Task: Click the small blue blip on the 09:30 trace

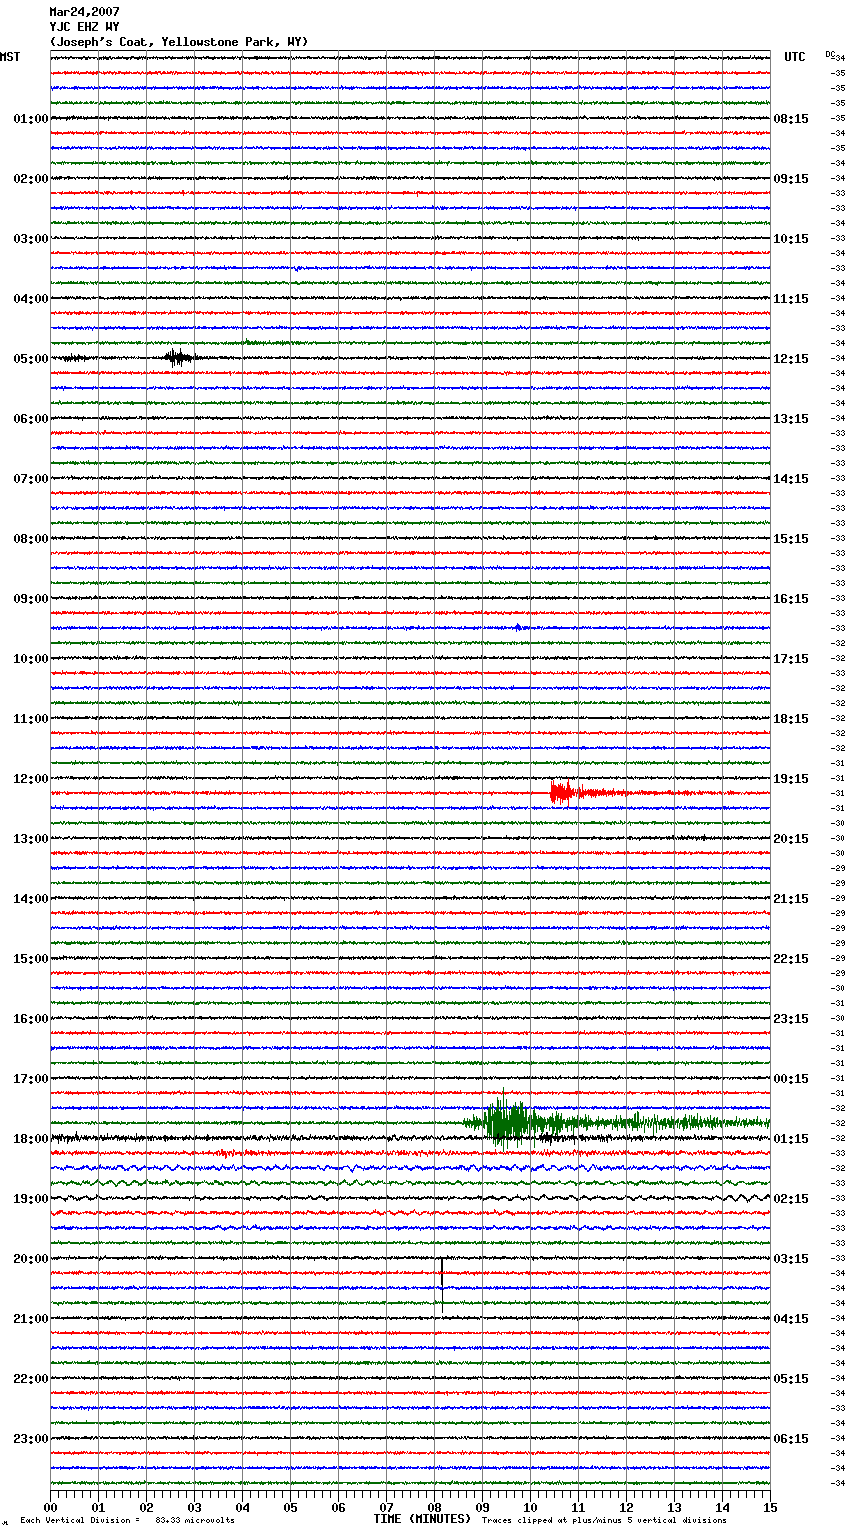Action: (518, 627)
